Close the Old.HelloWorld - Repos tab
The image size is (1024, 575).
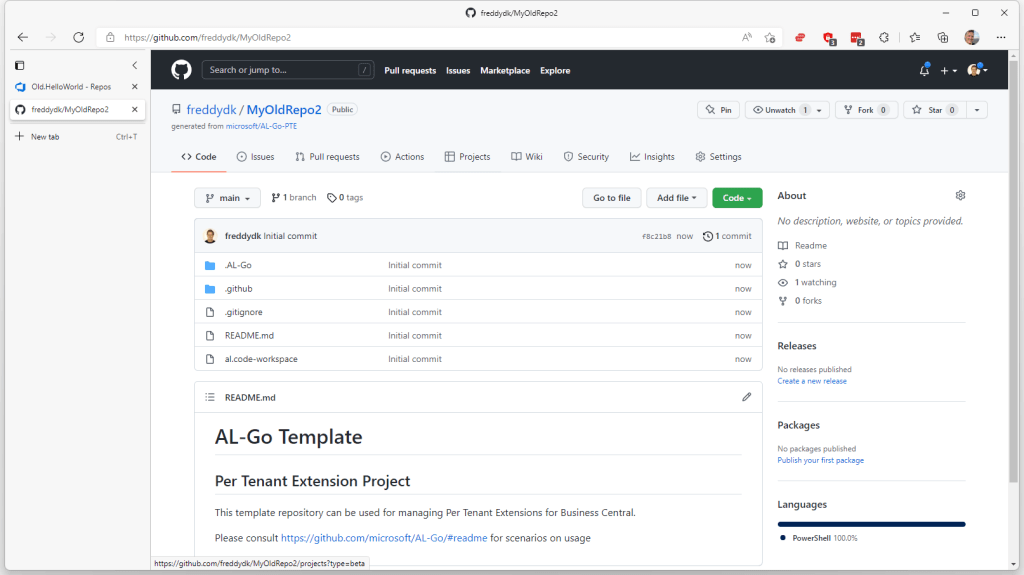coord(135,87)
